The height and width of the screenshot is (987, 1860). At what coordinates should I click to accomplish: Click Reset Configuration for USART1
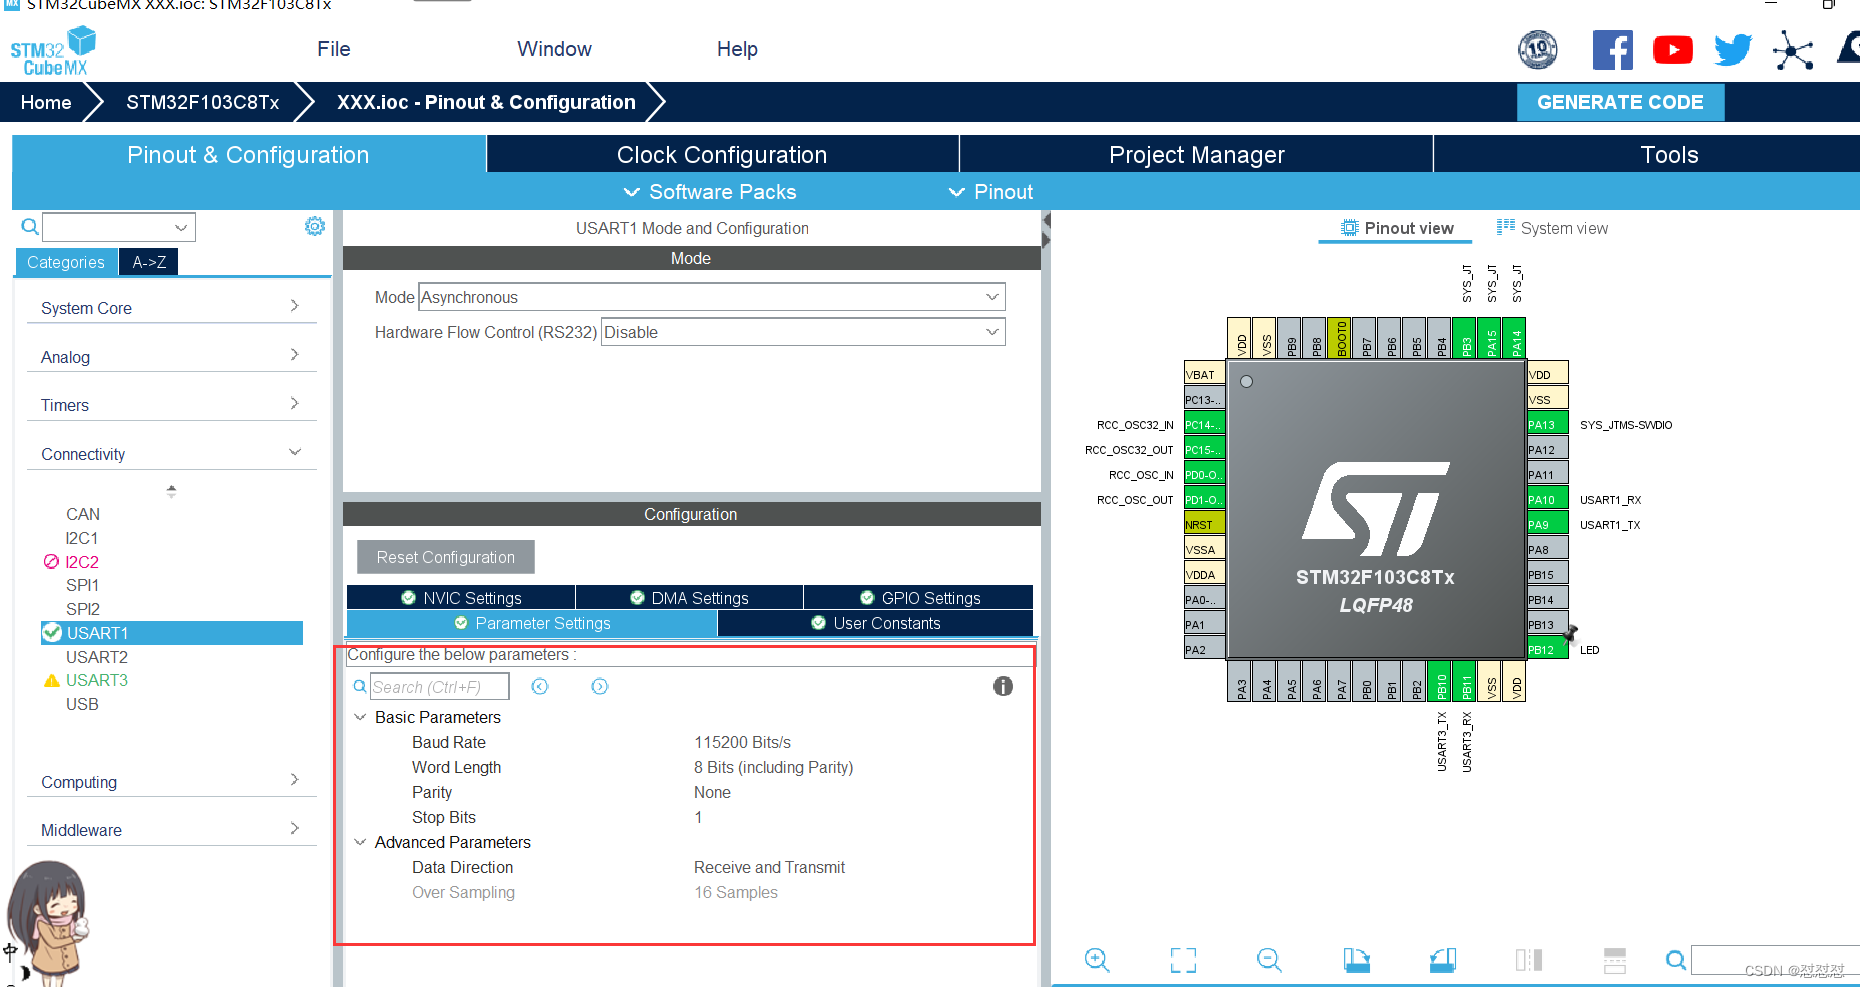point(445,557)
